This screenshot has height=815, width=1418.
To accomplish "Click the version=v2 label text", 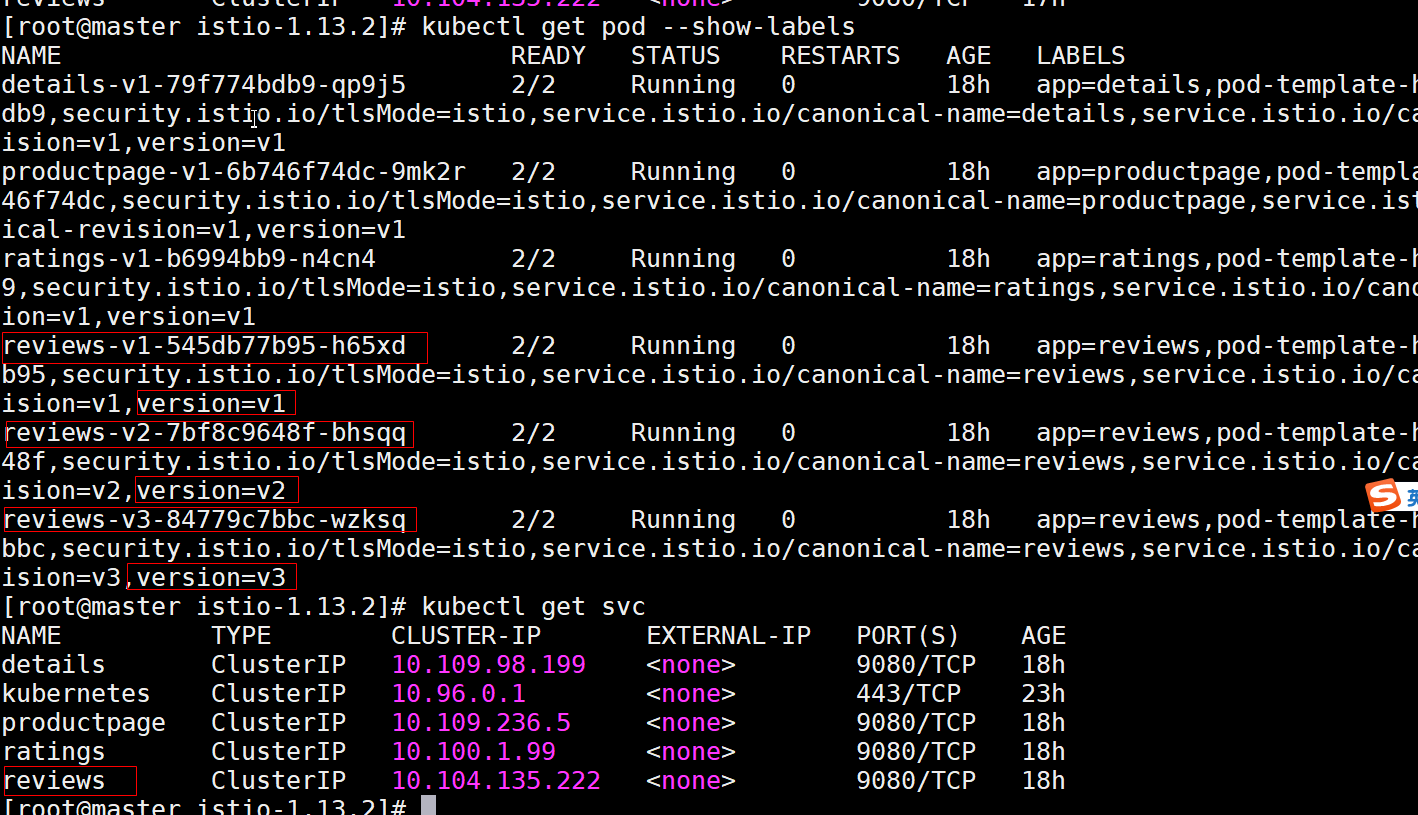I will (x=212, y=491).
